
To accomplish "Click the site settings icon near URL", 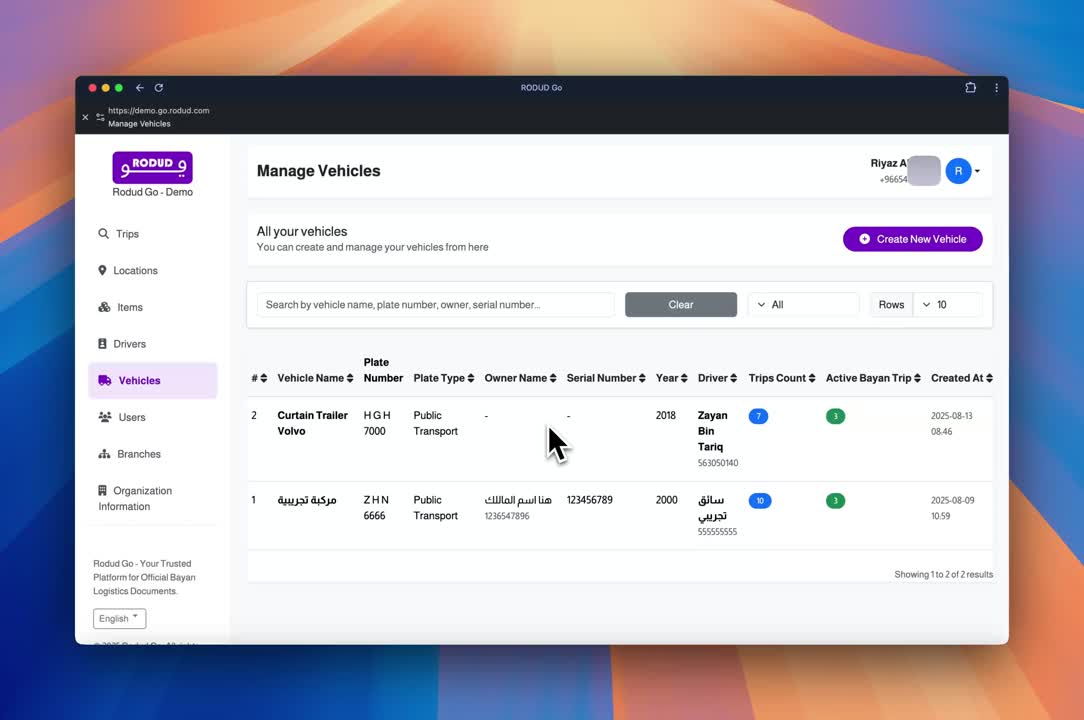I will pyautogui.click(x=100, y=117).
